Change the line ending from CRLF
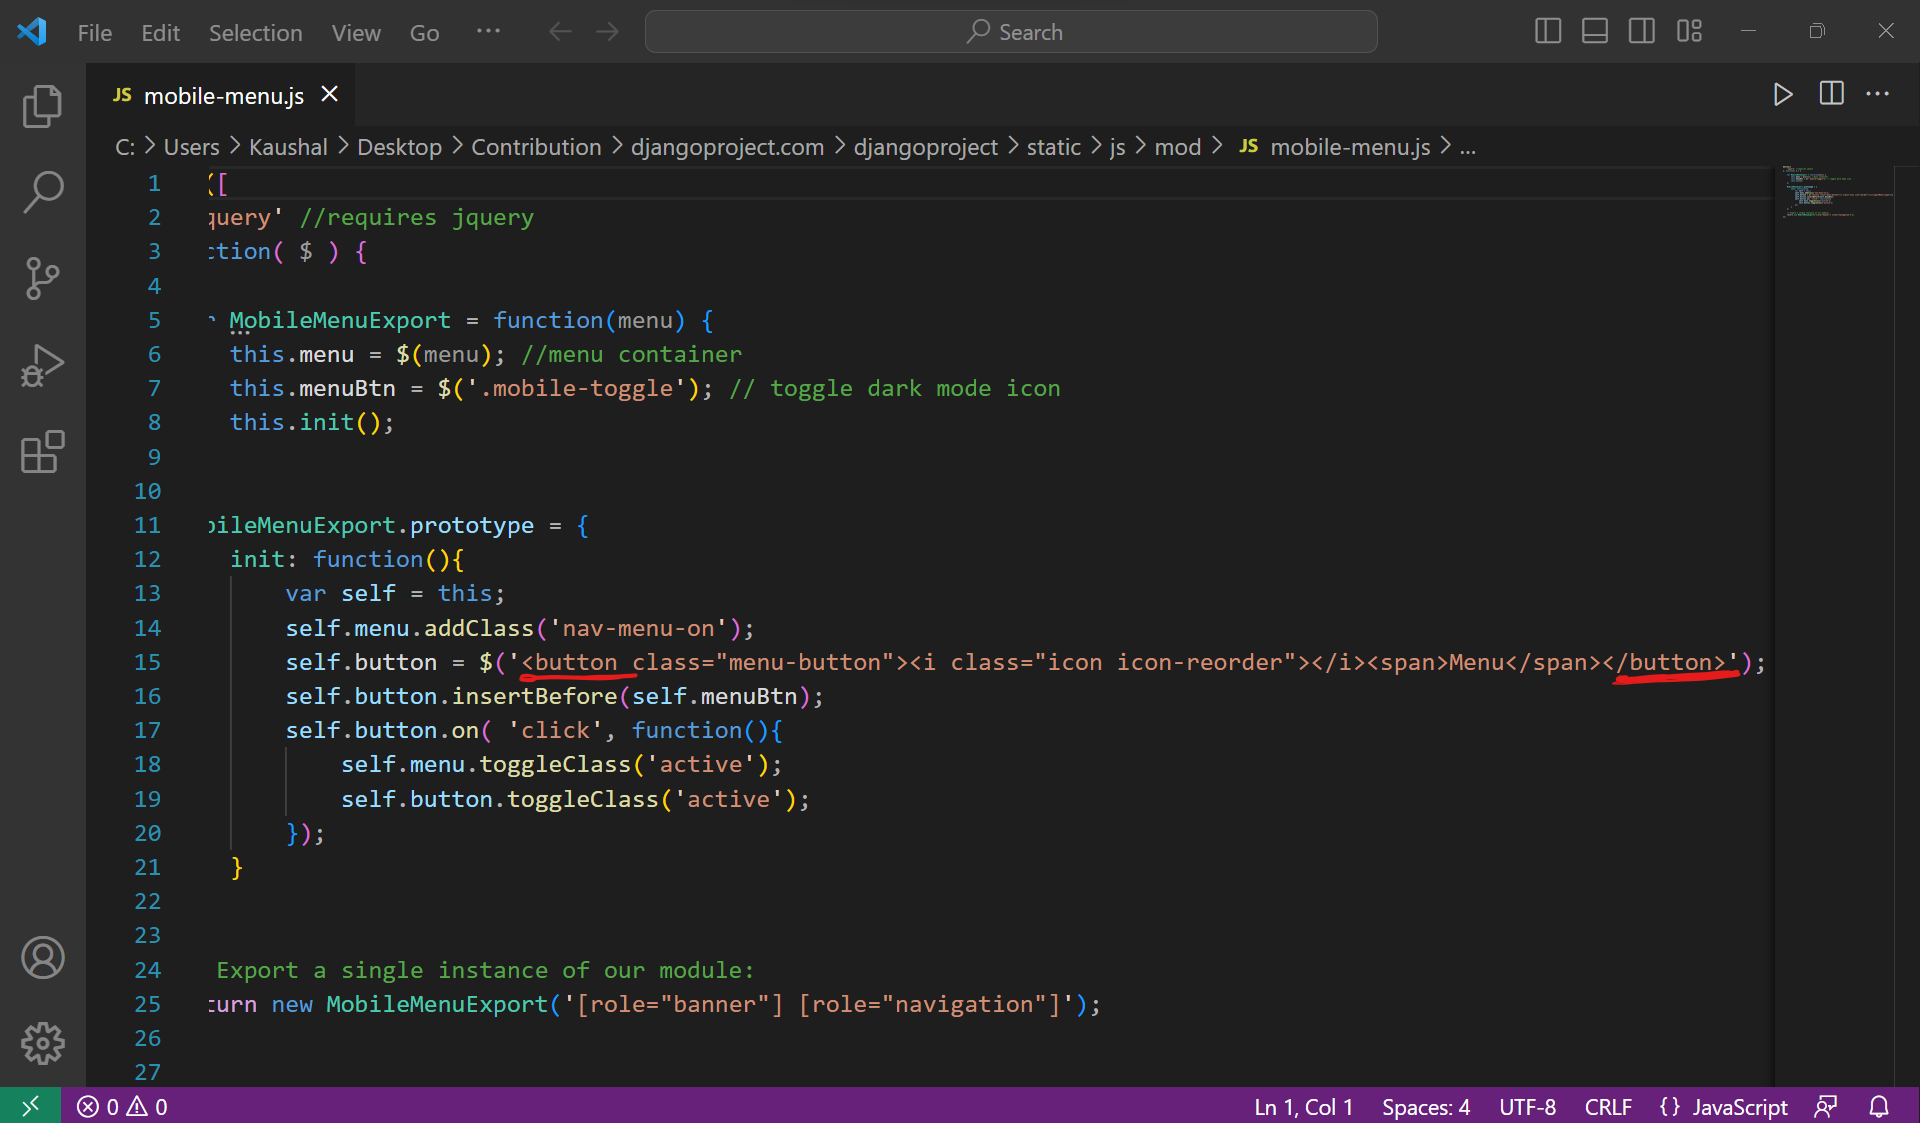Viewport: 1920px width, 1123px height. 1607,1106
